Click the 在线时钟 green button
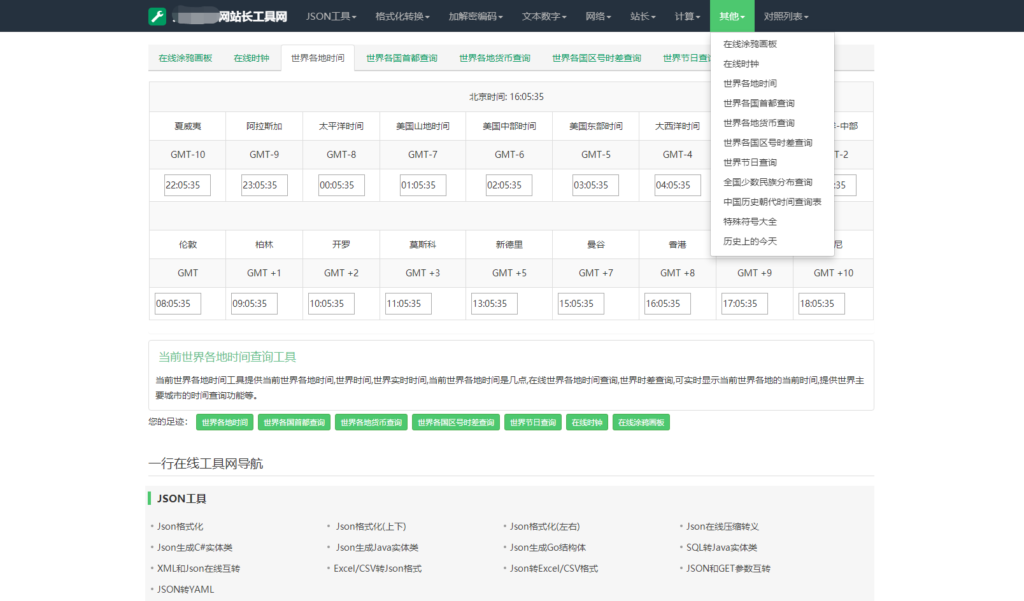This screenshot has width=1024, height=601. [589, 422]
